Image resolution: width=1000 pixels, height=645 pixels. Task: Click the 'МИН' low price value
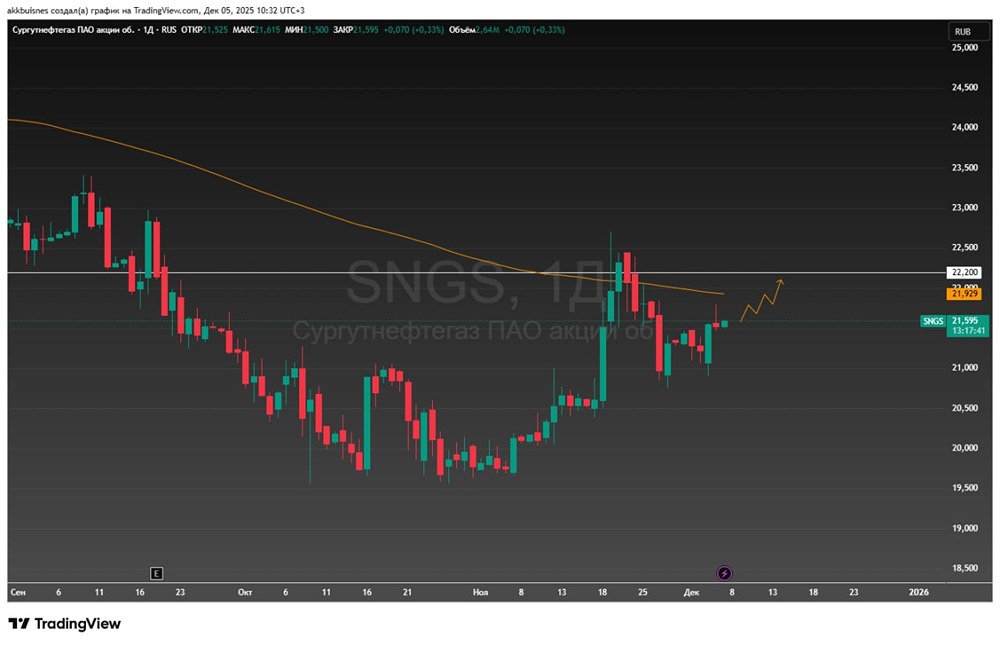(316, 30)
